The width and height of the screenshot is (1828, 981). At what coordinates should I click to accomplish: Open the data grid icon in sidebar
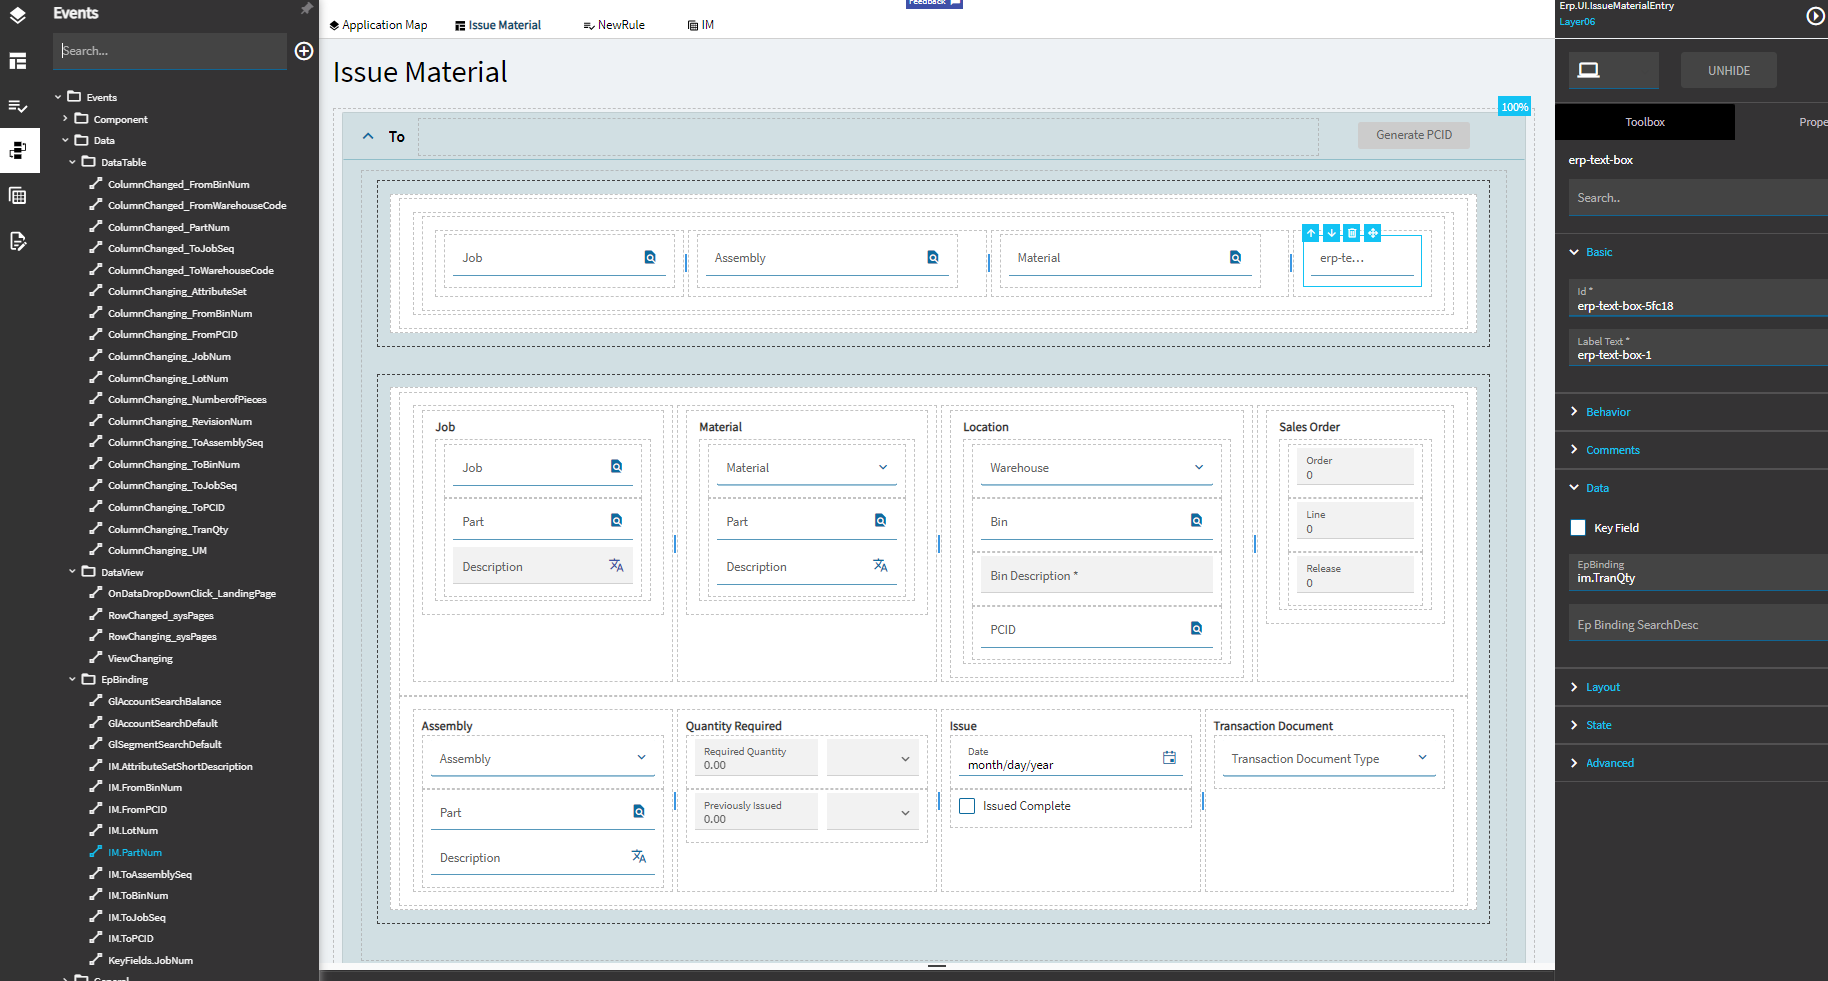18,196
